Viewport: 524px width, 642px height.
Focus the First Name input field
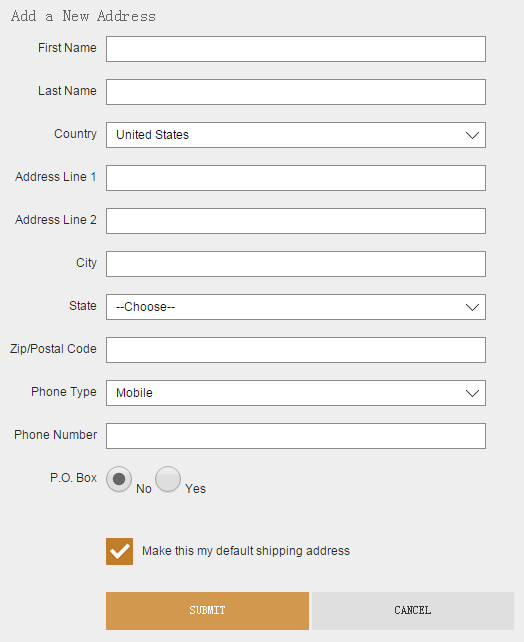coord(296,49)
